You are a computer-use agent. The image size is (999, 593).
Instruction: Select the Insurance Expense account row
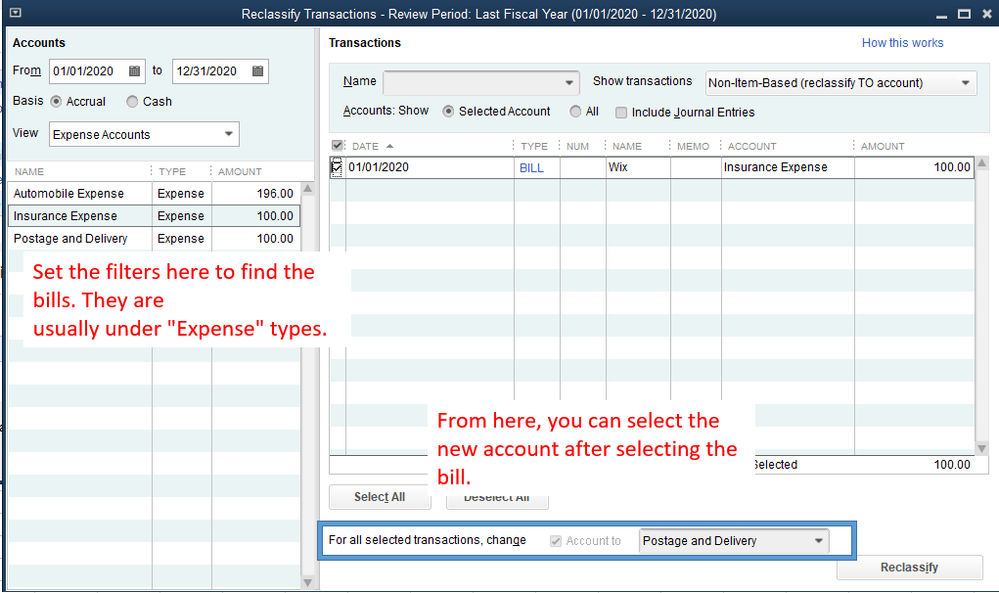tap(154, 216)
